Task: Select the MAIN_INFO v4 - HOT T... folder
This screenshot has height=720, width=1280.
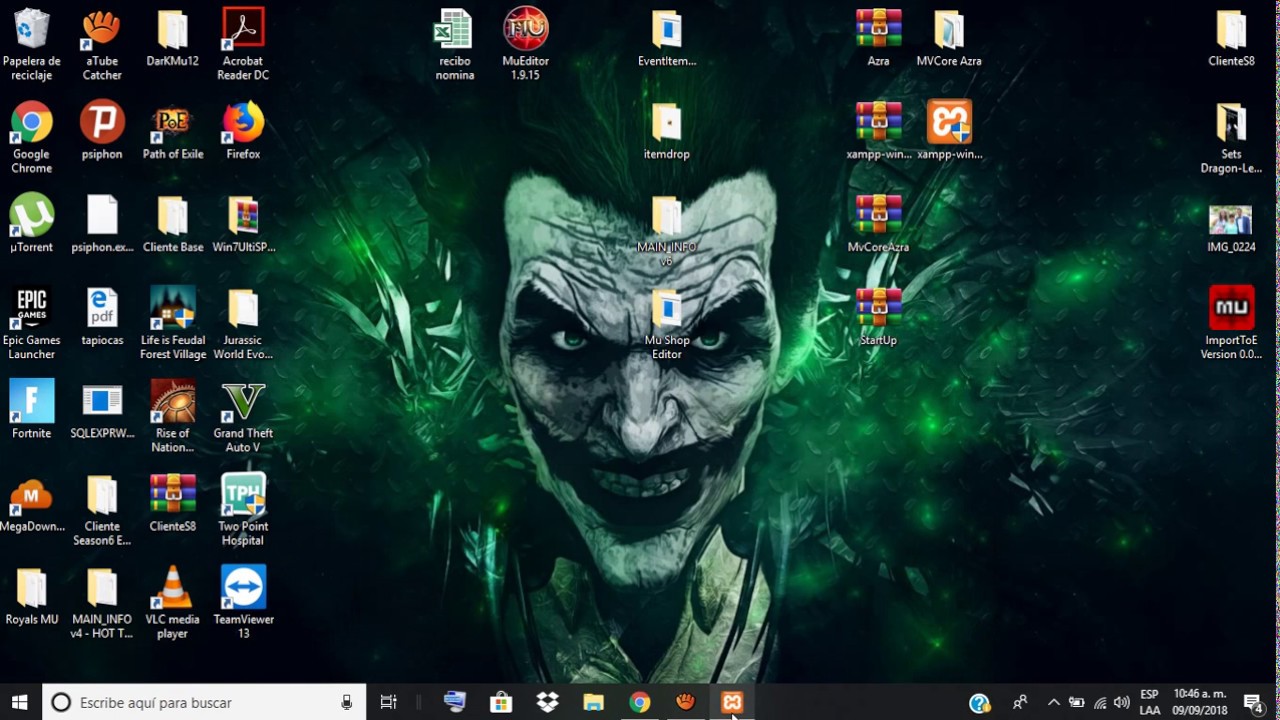Action: click(102, 602)
